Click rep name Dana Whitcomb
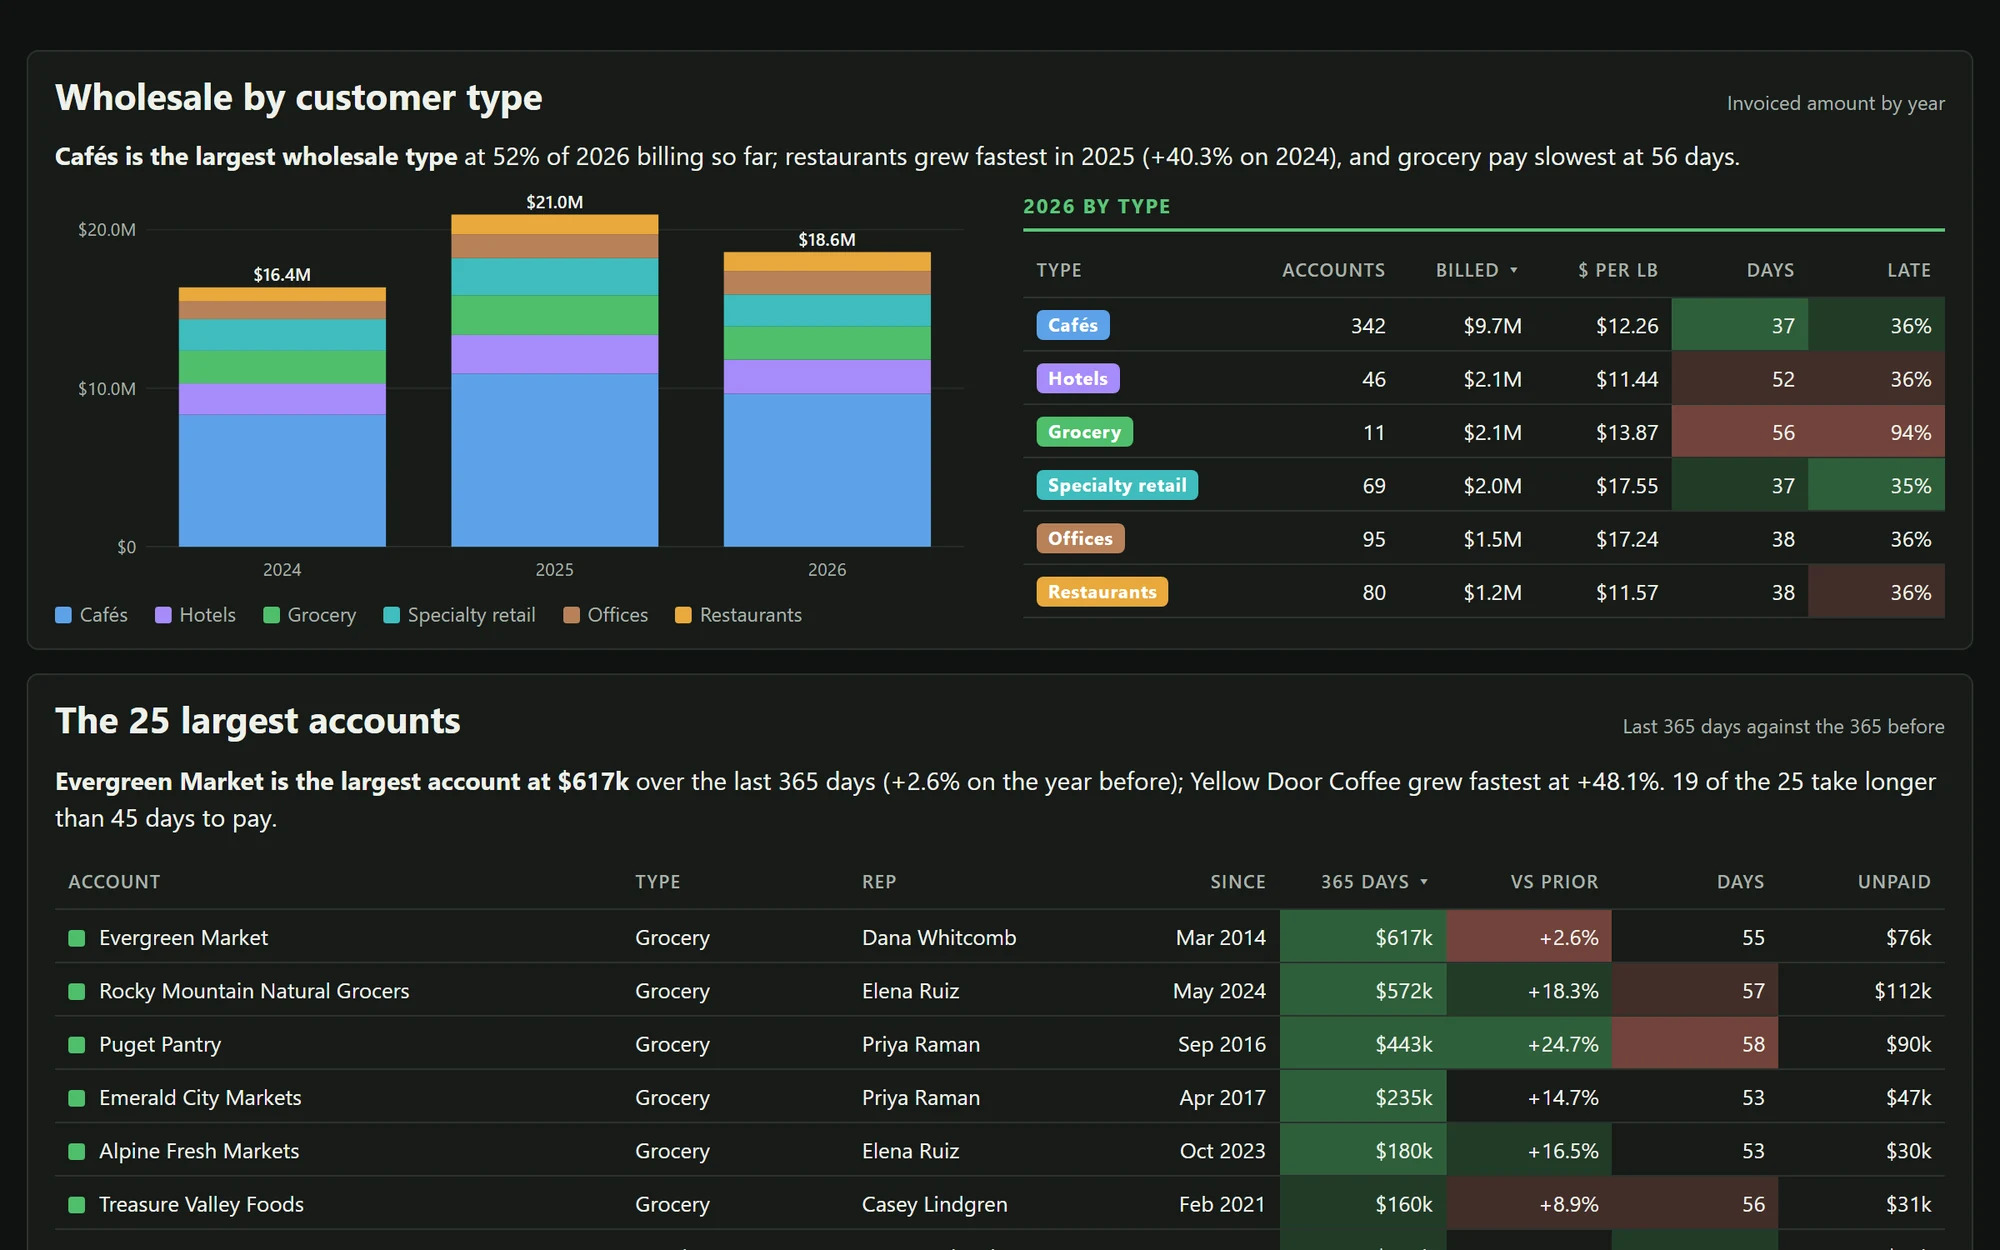2000x1250 pixels. click(939, 937)
